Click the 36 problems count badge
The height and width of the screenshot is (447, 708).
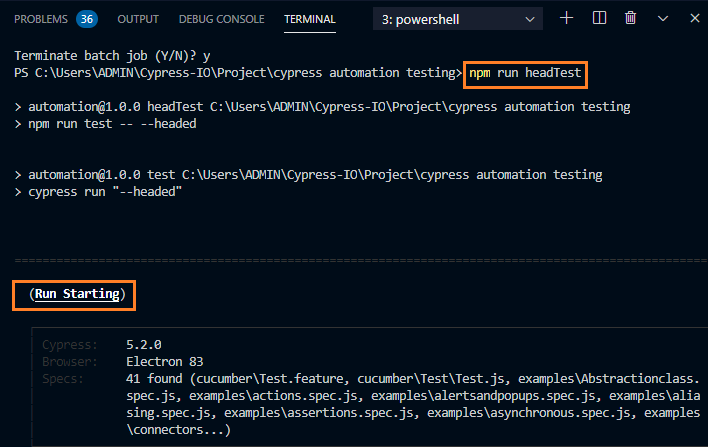(87, 19)
